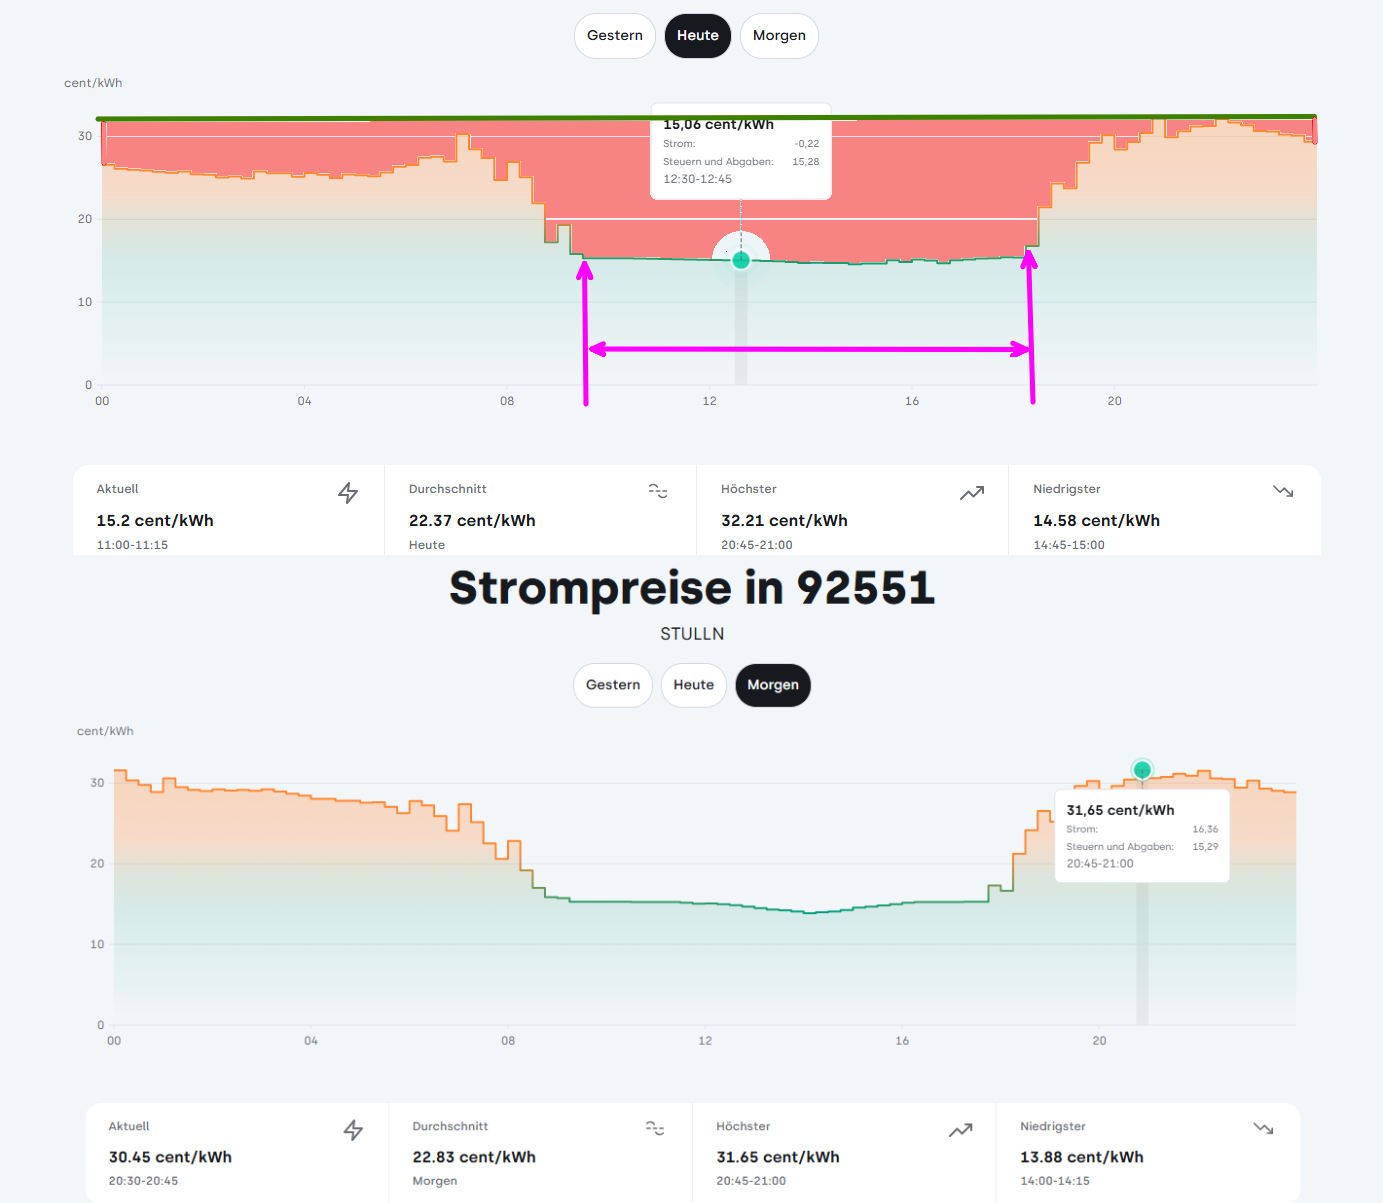Click the time slot 20:30-20:45
Screen dimensions: 1383x1203
tap(143, 1181)
